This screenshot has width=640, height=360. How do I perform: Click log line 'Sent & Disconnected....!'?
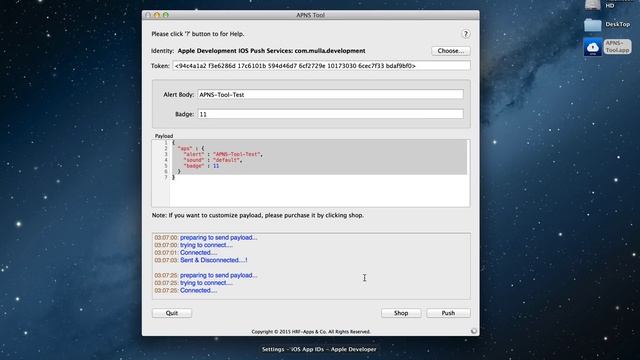(x=213, y=260)
